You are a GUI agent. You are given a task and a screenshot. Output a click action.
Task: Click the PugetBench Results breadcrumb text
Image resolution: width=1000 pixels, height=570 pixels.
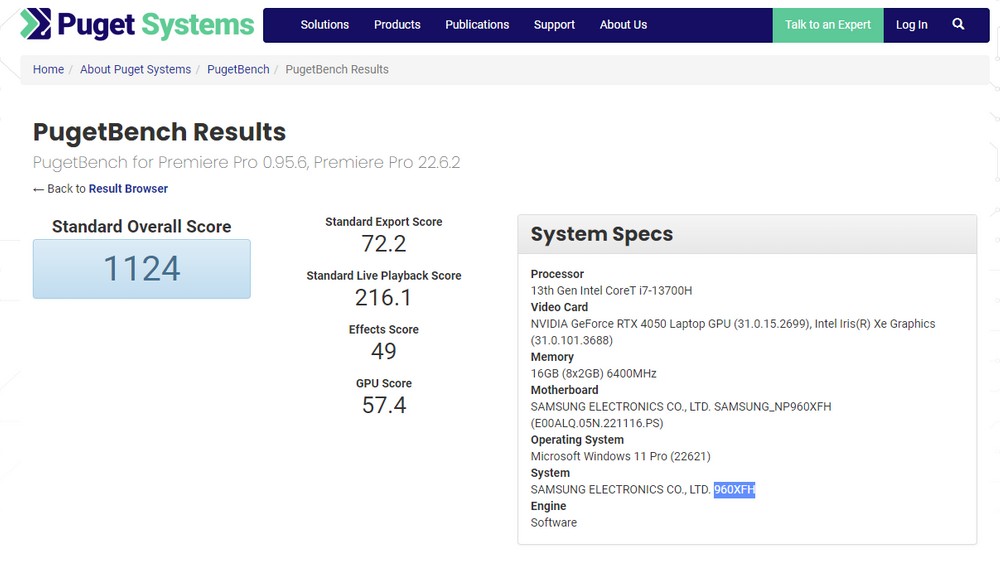(337, 69)
